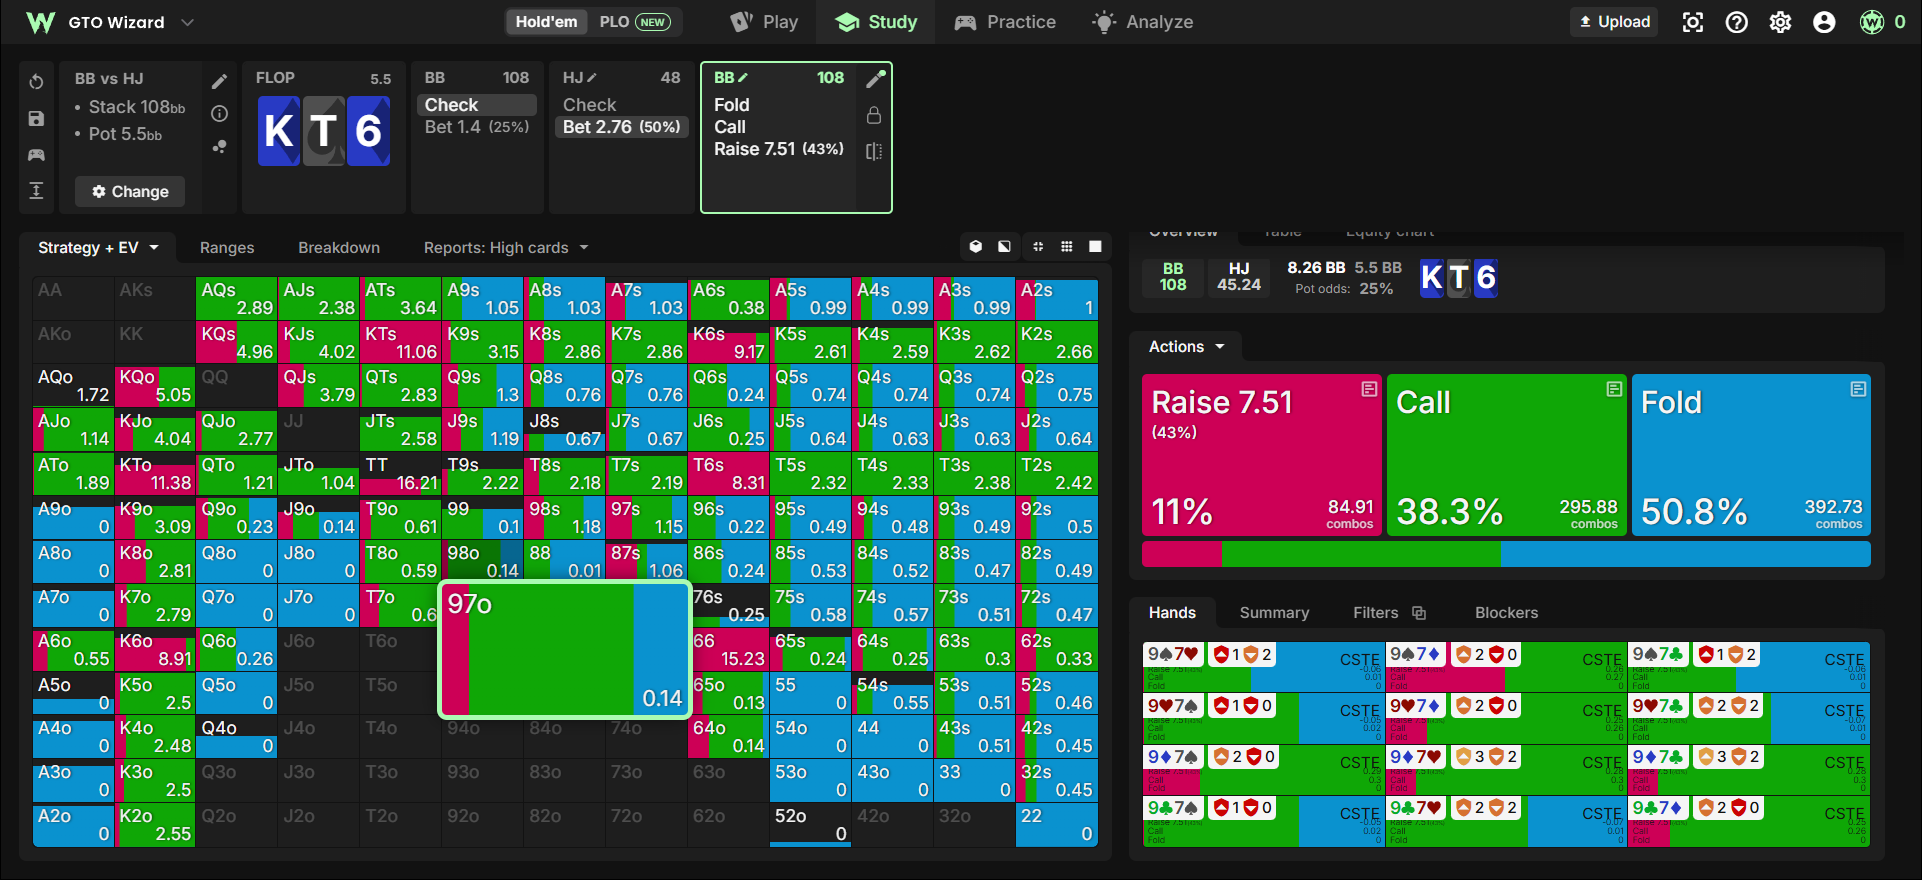Click the green W coin balance icon

click(x=1872, y=22)
